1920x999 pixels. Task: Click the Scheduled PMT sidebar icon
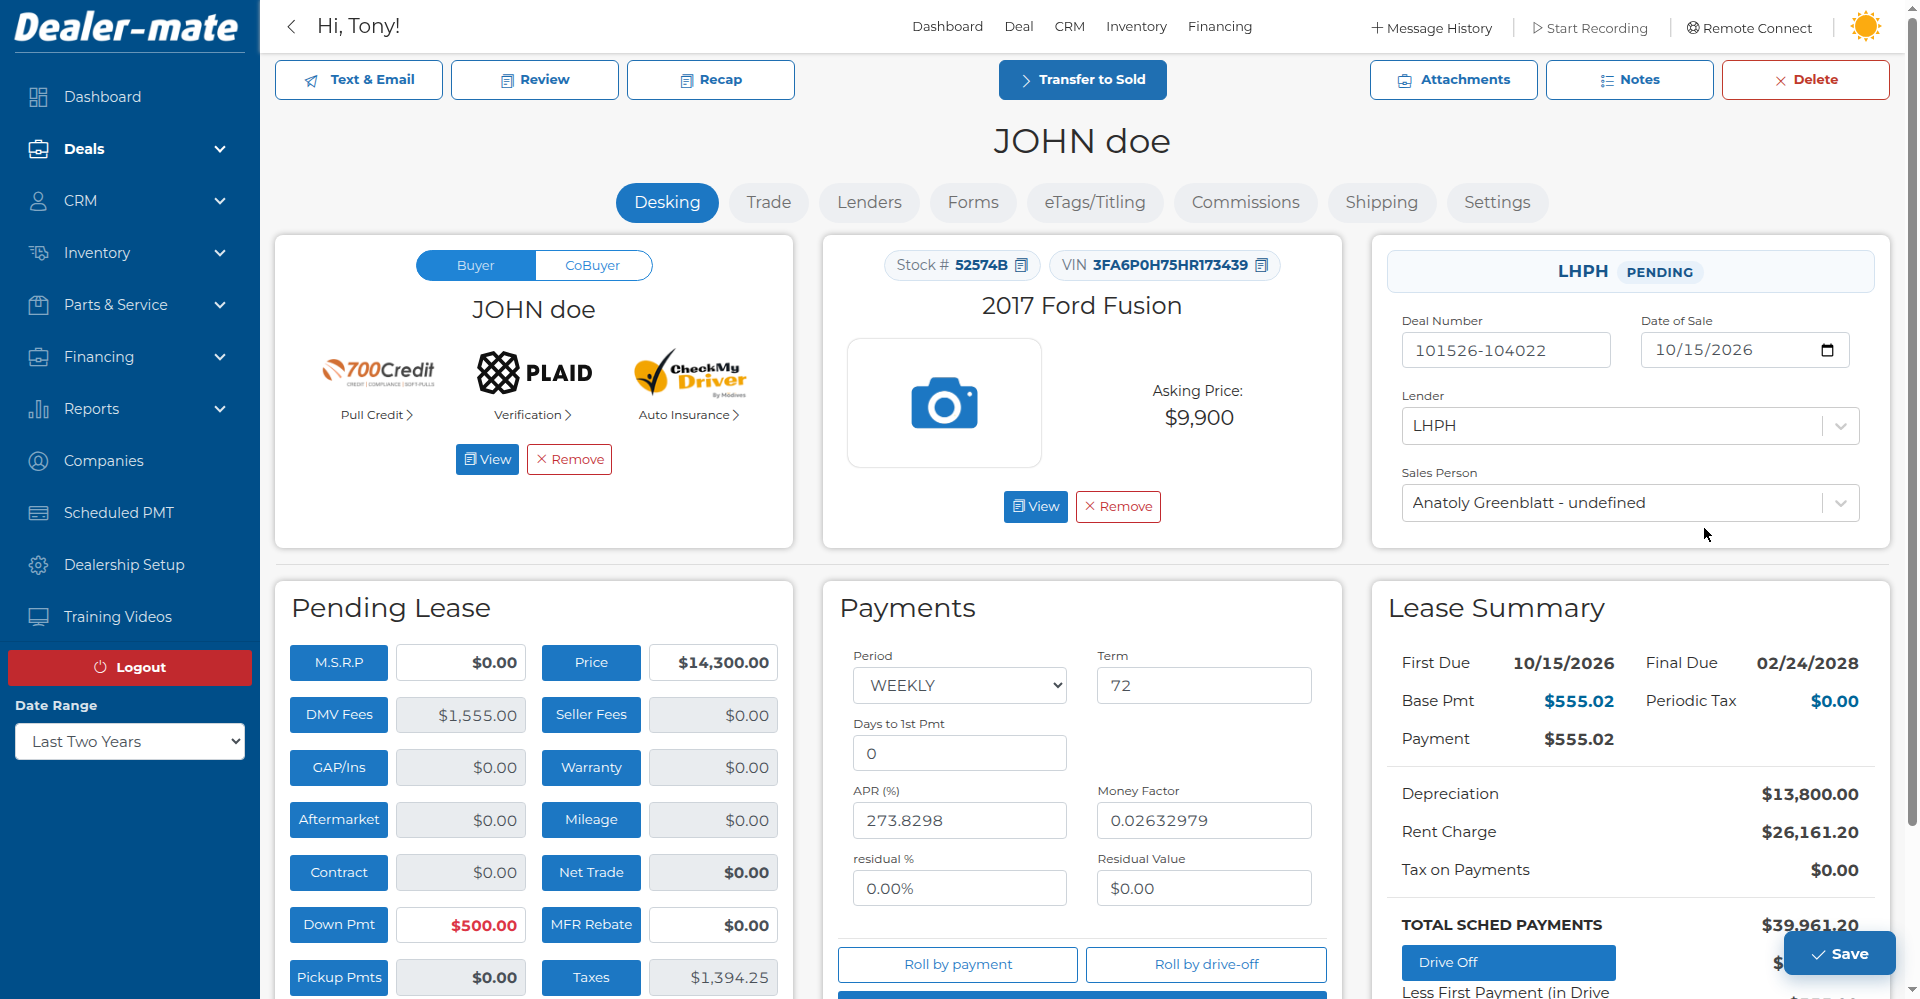(38, 513)
